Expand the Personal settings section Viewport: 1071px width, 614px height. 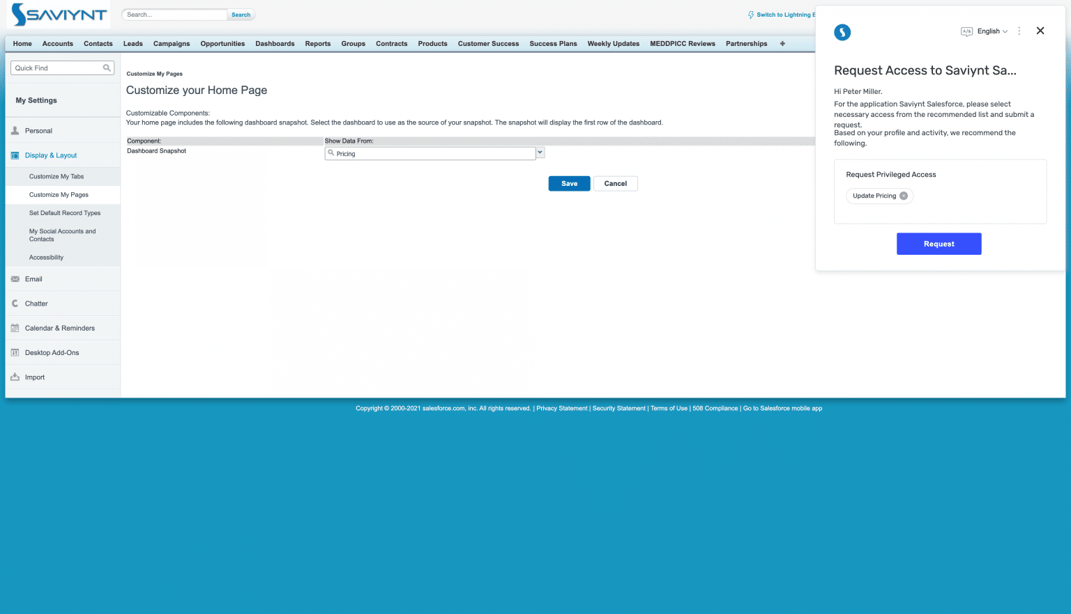[38, 131]
